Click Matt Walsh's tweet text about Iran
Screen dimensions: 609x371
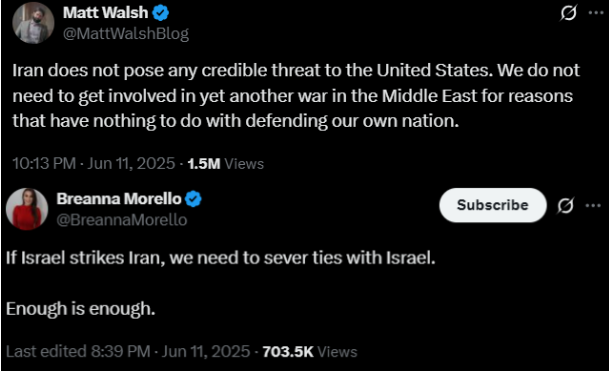296,96
